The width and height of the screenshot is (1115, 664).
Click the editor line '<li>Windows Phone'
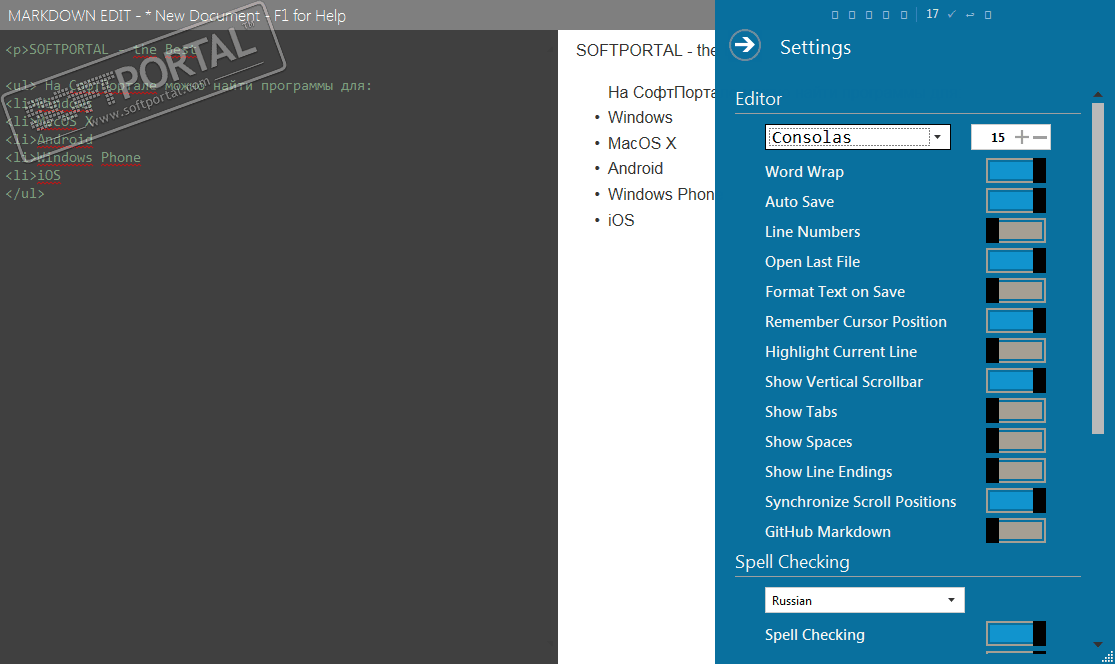[73, 157]
